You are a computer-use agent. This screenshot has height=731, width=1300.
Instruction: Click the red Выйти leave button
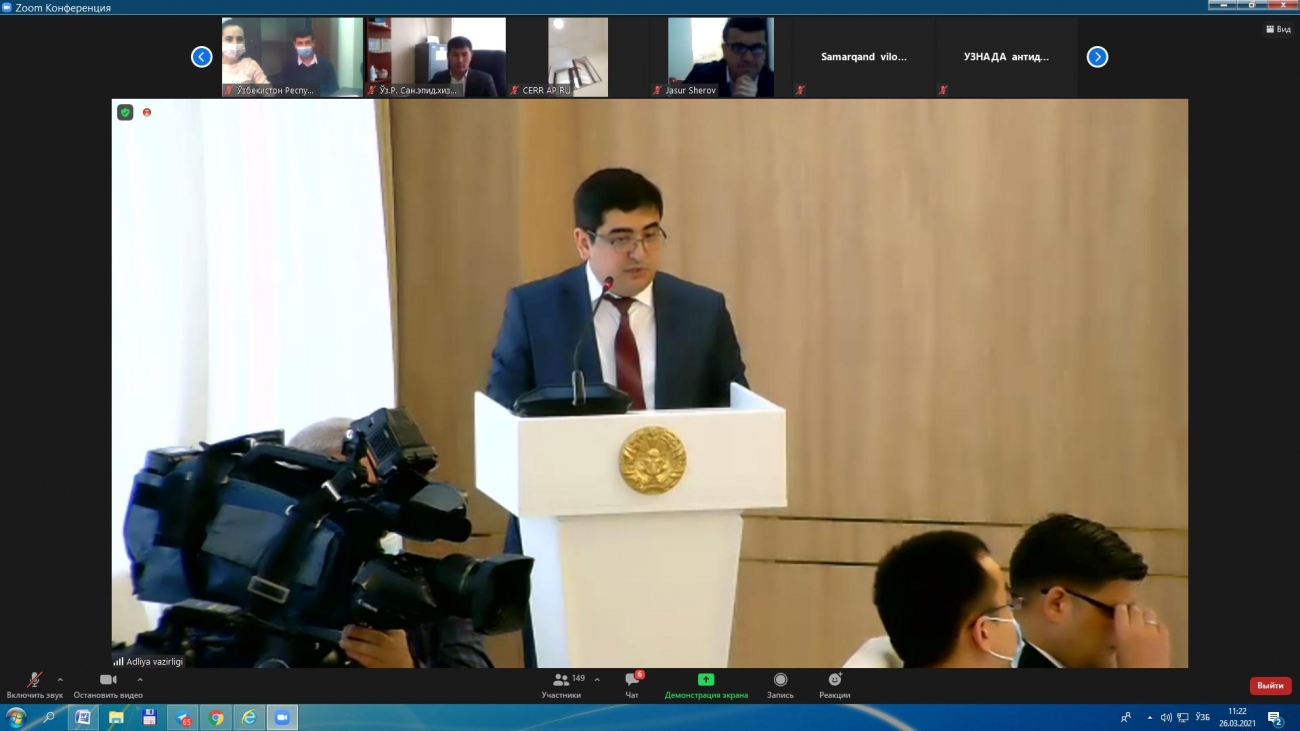pyautogui.click(x=1270, y=686)
